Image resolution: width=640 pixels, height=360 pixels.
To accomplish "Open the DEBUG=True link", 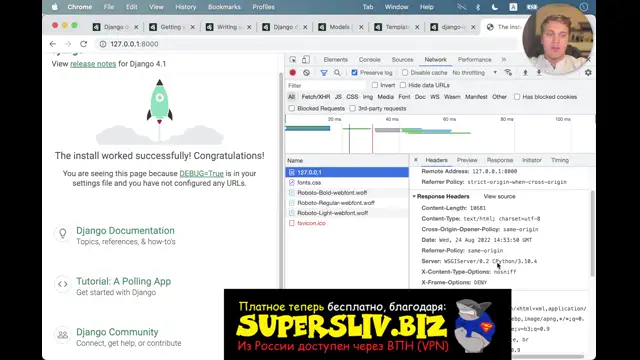I will [x=202, y=173].
